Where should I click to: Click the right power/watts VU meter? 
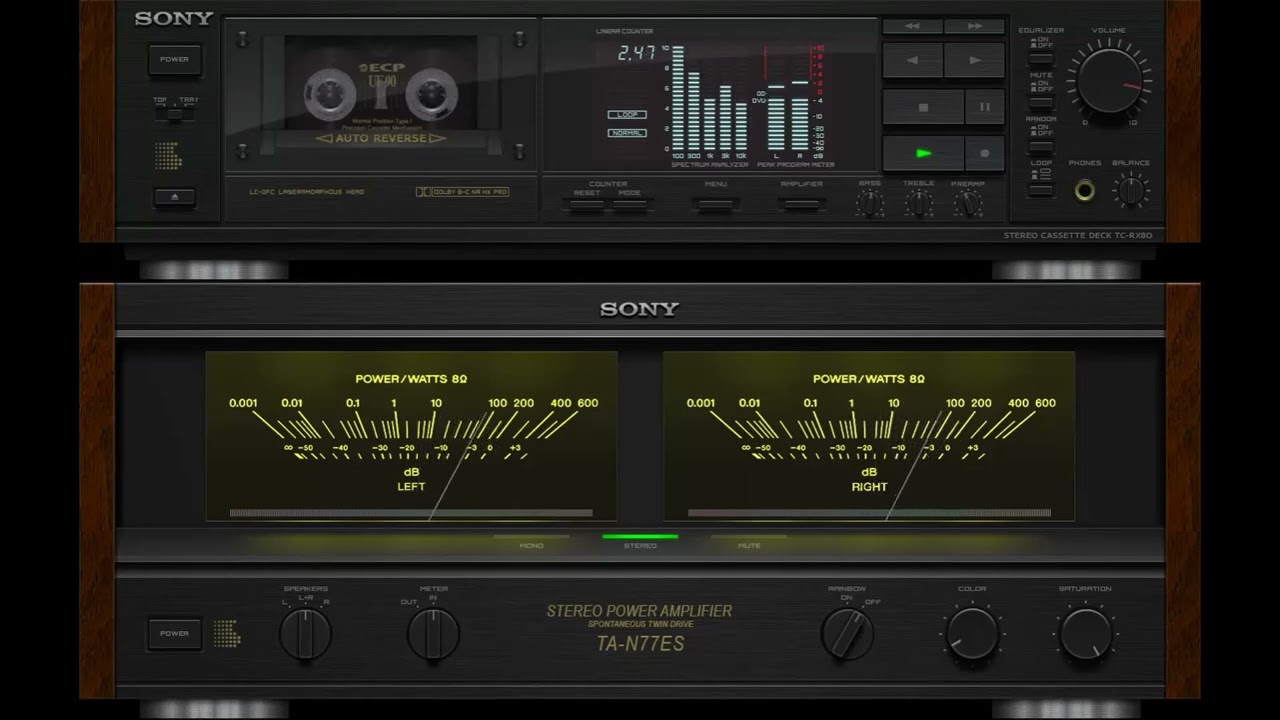click(x=869, y=436)
